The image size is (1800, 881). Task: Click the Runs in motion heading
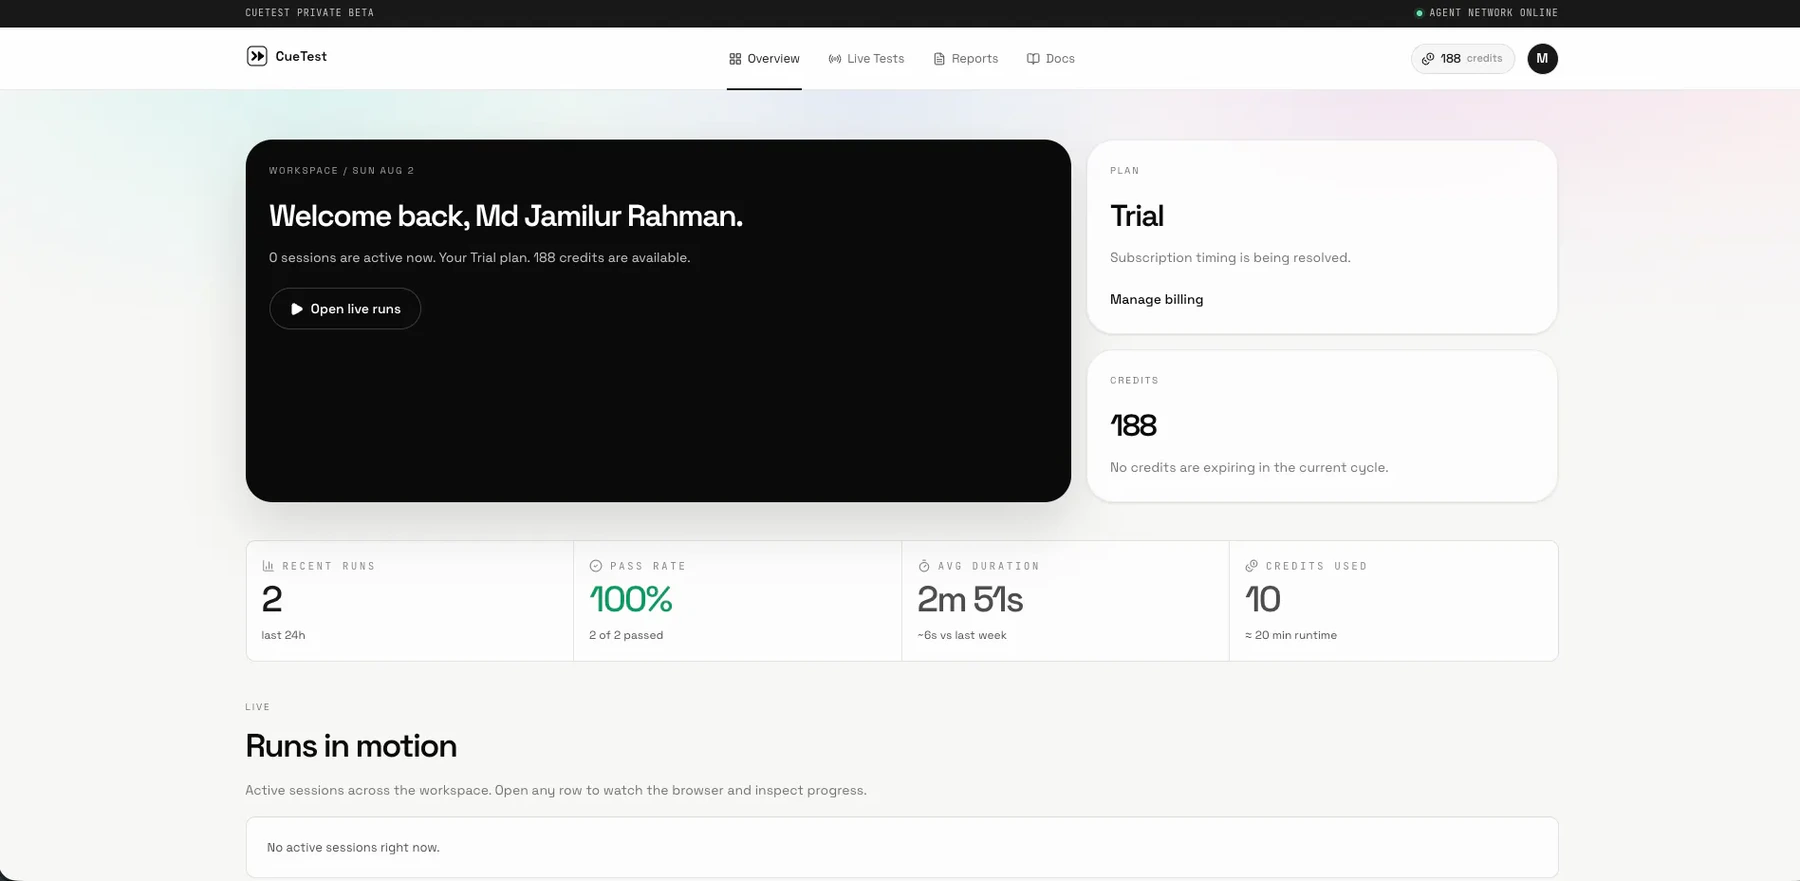pos(351,746)
